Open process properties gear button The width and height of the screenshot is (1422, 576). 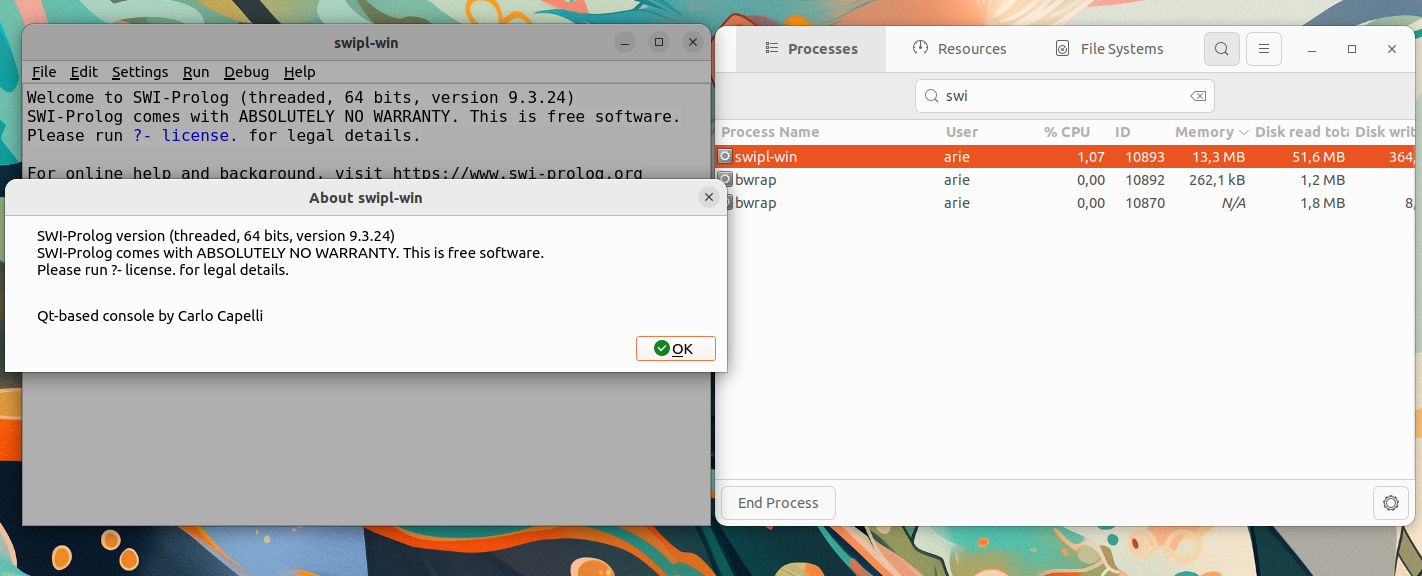coord(1390,503)
